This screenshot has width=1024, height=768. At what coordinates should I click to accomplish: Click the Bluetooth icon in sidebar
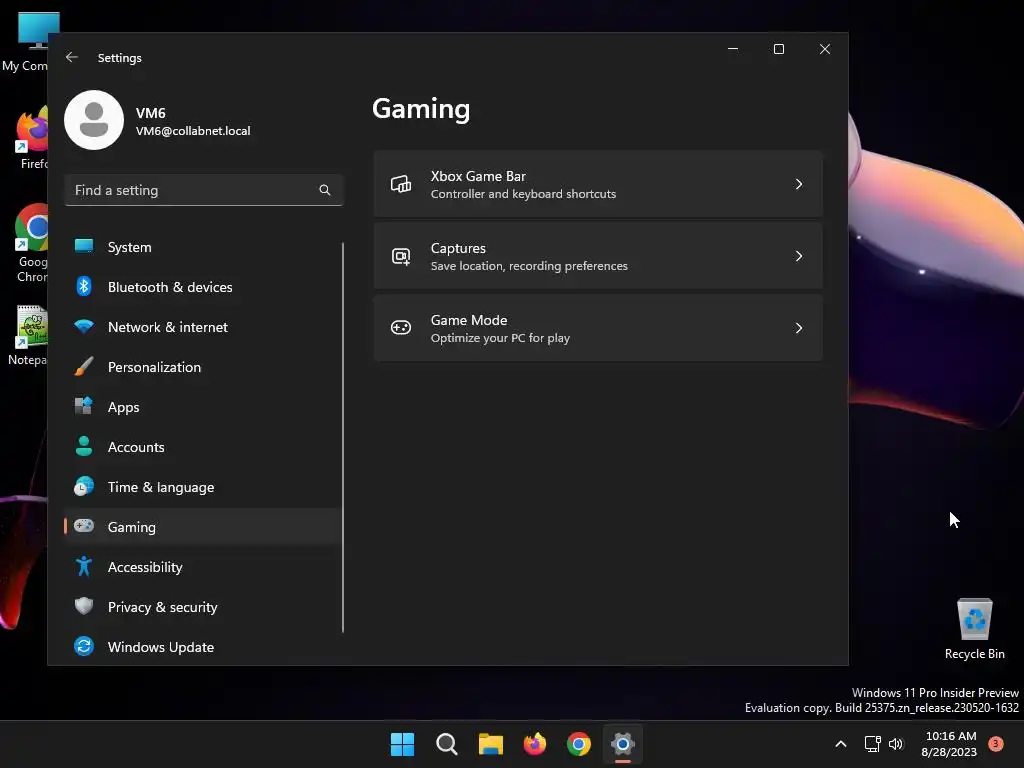[84, 286]
